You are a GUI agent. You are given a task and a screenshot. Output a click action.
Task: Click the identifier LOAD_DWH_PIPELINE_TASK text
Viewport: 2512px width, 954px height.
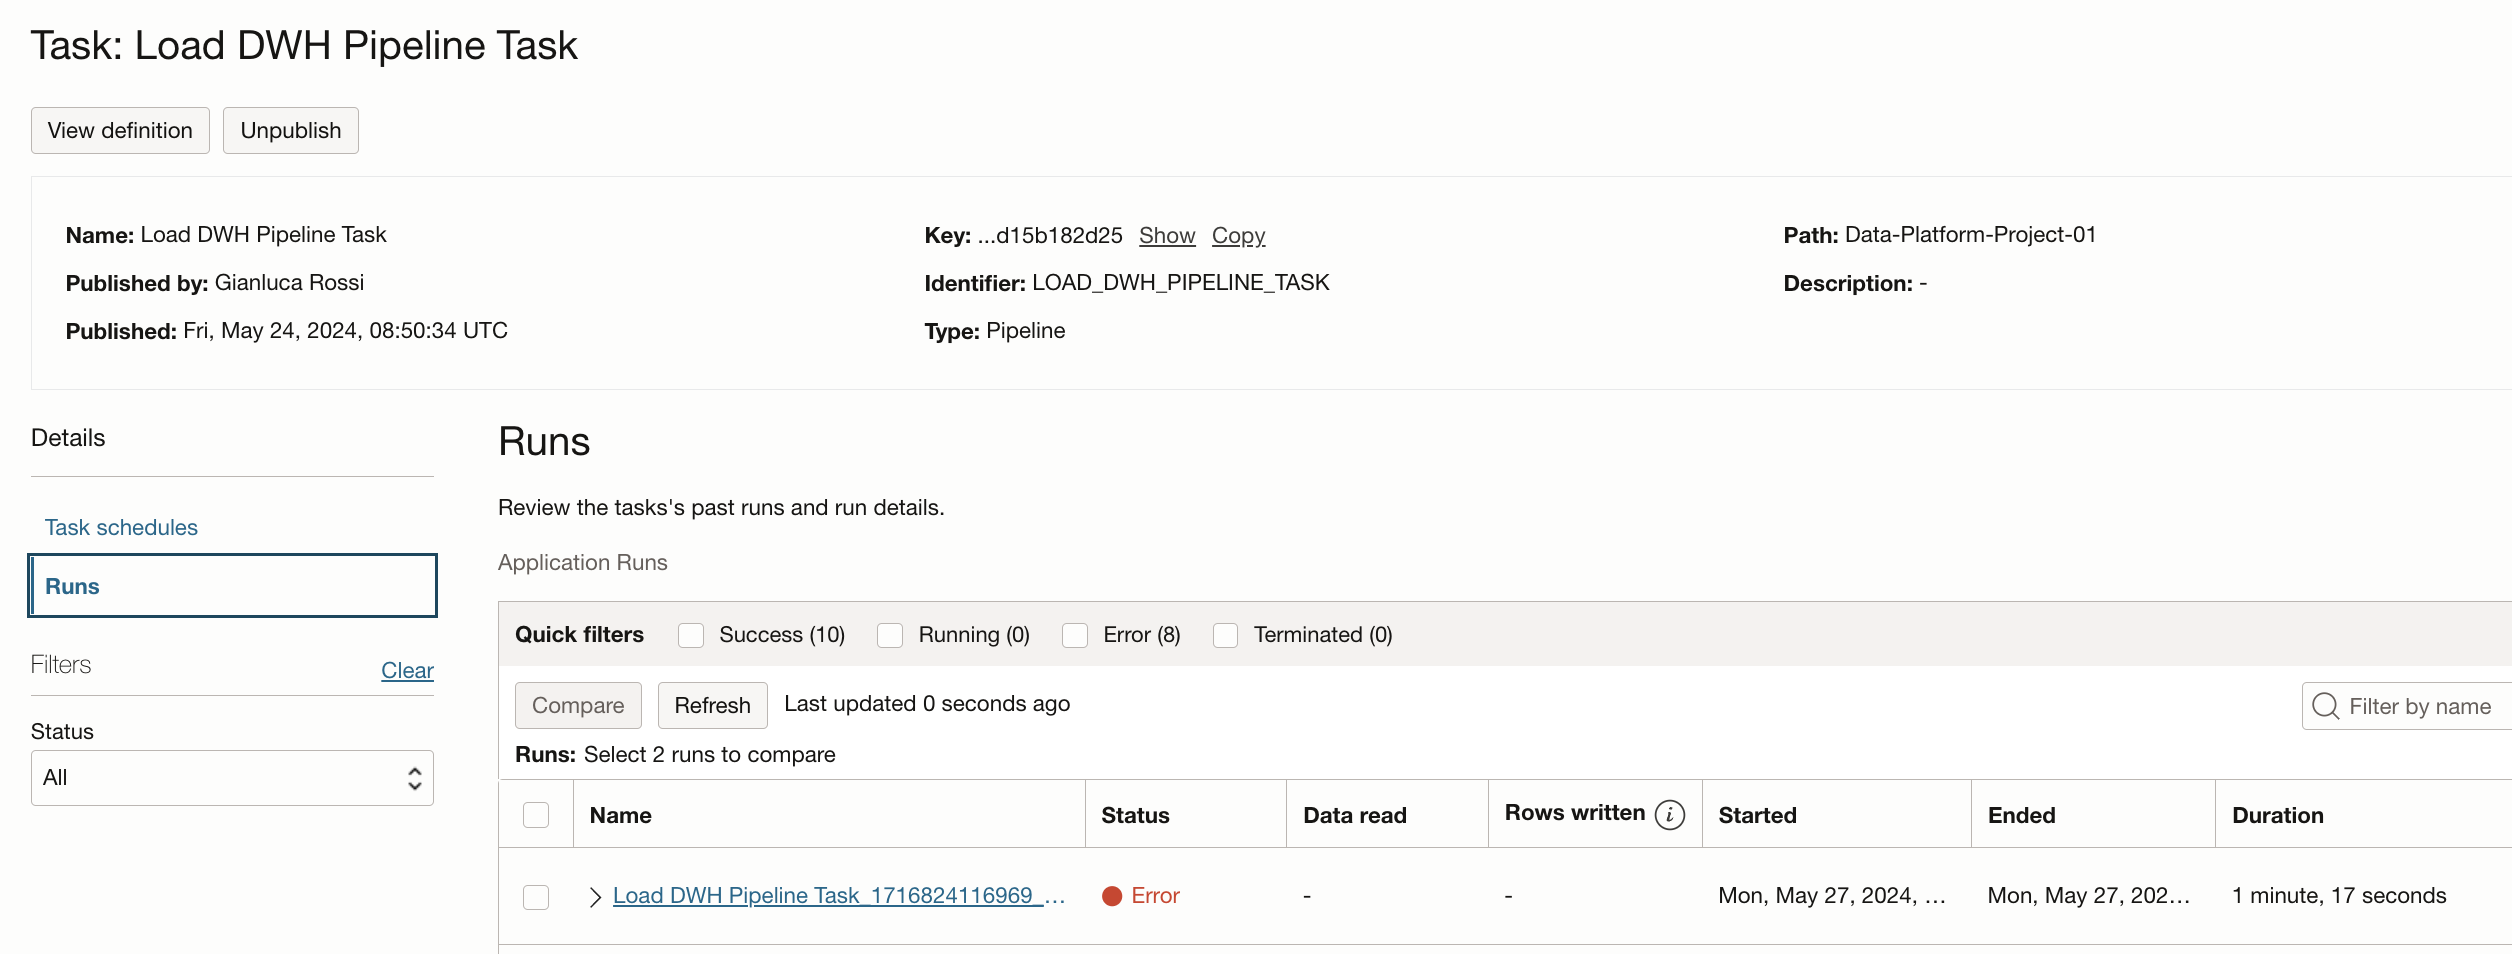1180,283
